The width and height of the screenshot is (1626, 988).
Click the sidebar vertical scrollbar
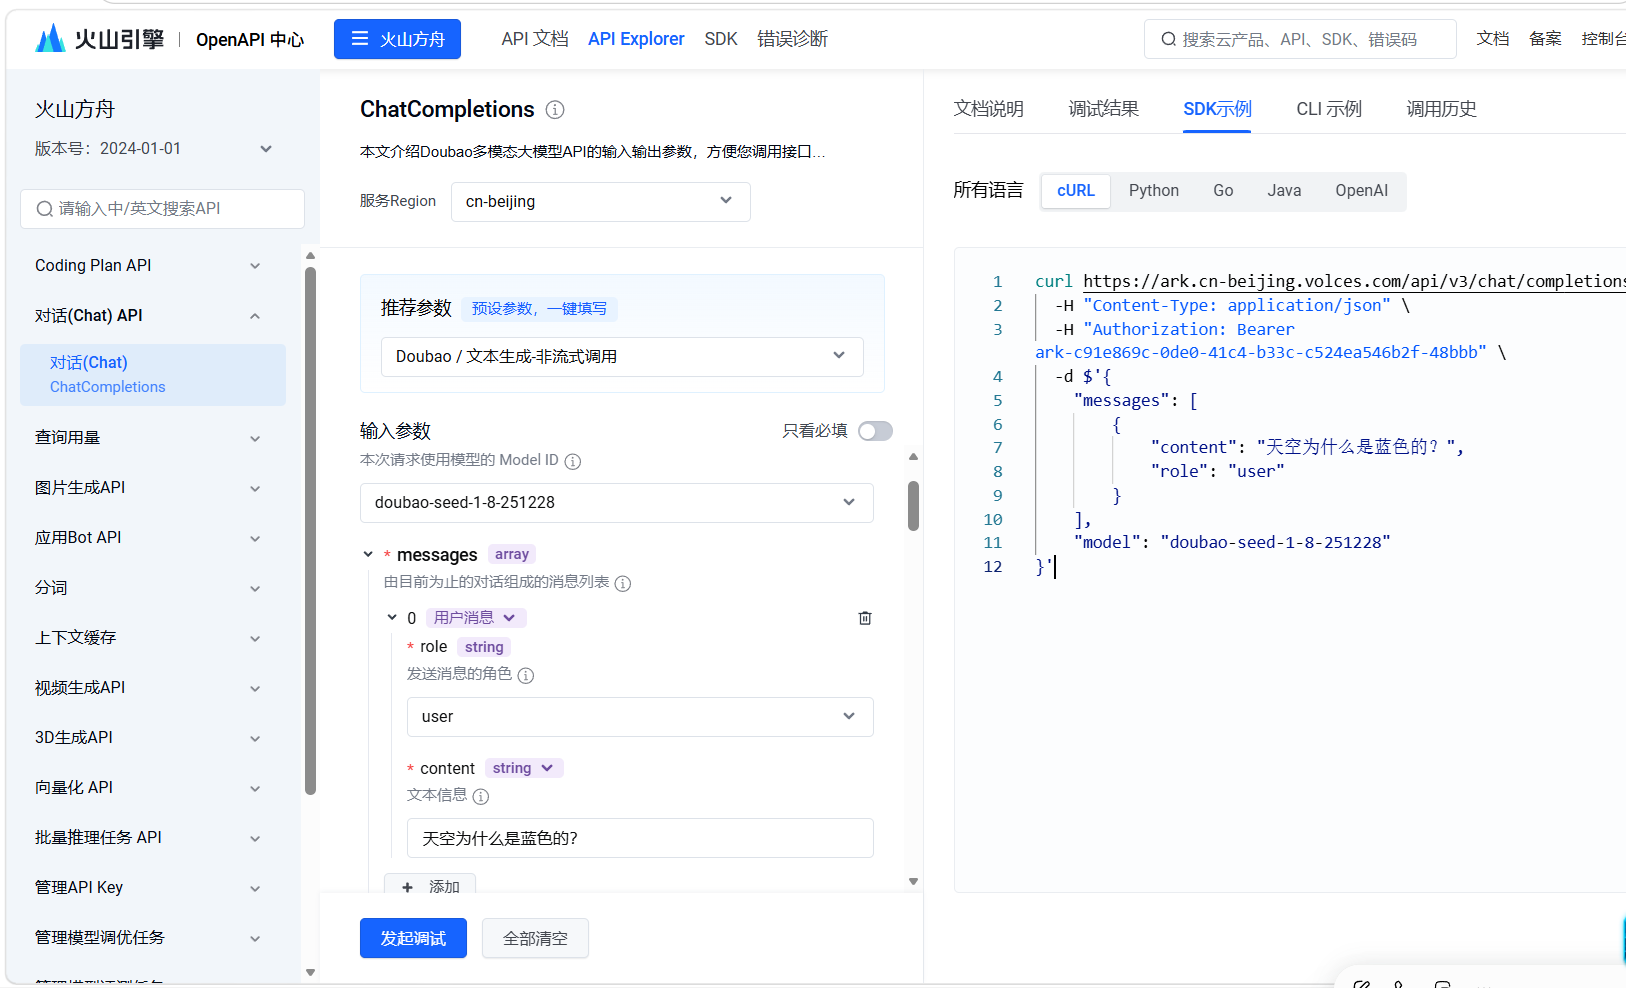[x=310, y=530]
